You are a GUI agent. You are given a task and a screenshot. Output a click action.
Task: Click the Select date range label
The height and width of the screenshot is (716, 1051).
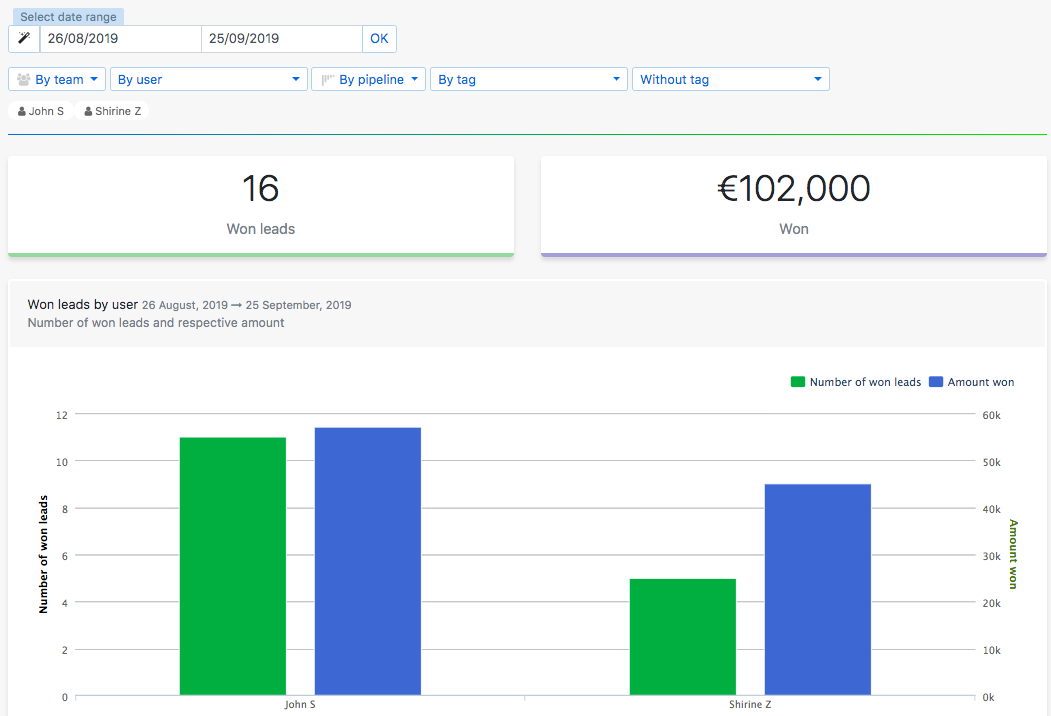coord(68,17)
